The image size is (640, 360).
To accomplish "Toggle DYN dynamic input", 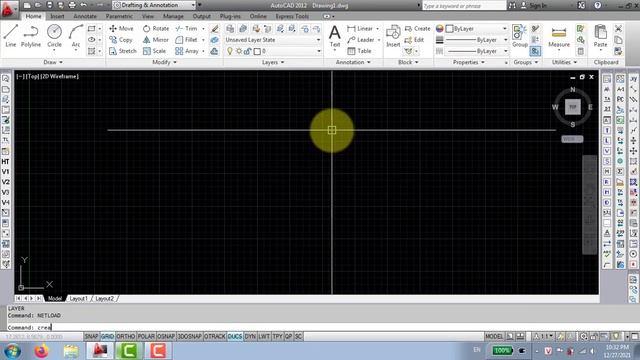I will pos(250,336).
